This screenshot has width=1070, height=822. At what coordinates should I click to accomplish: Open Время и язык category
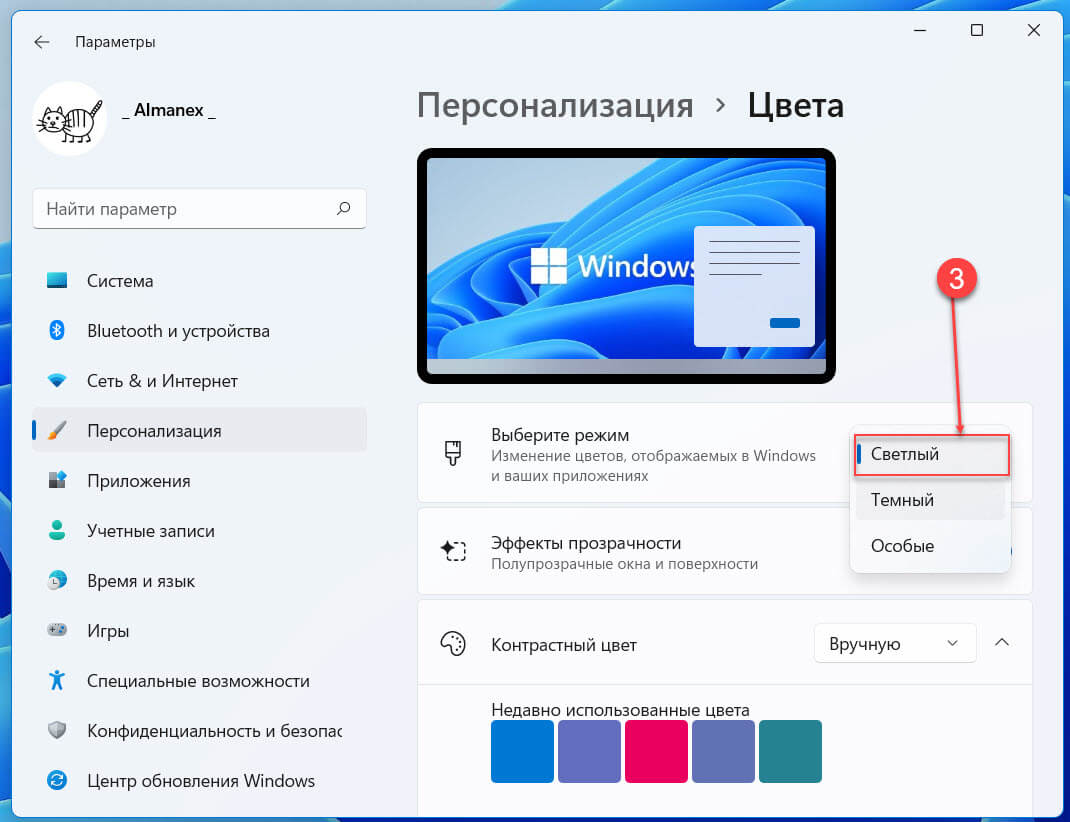(199, 580)
